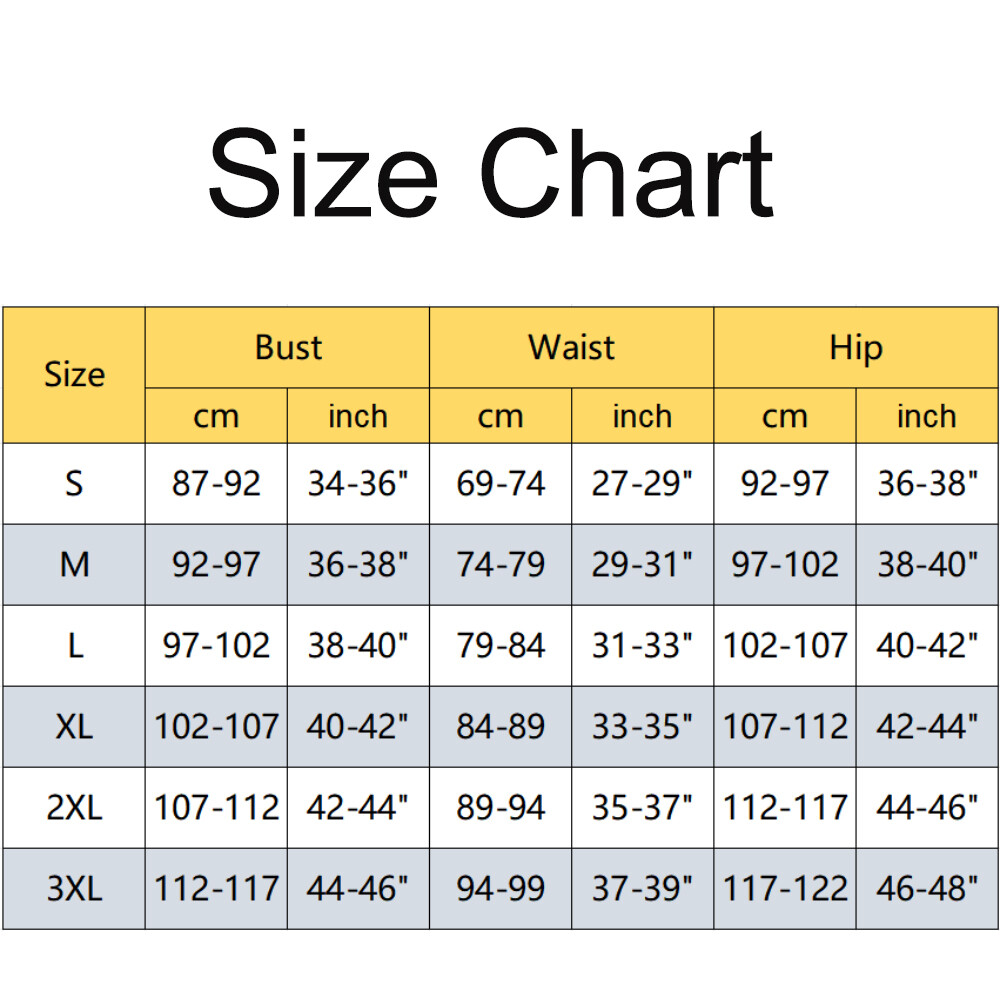Screen dimensions: 1000x1000
Task: Click the 87-92 bust cm cell
Action: tap(216, 484)
